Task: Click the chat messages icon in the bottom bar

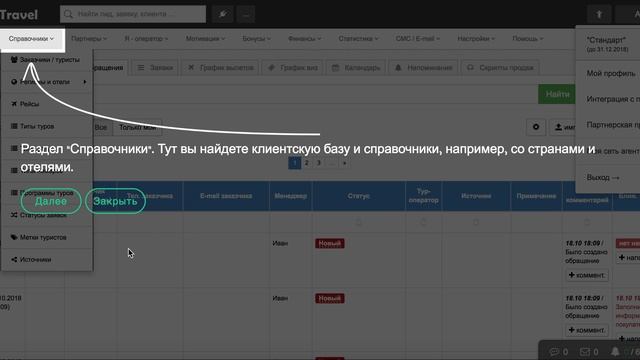Action: (x=554, y=351)
